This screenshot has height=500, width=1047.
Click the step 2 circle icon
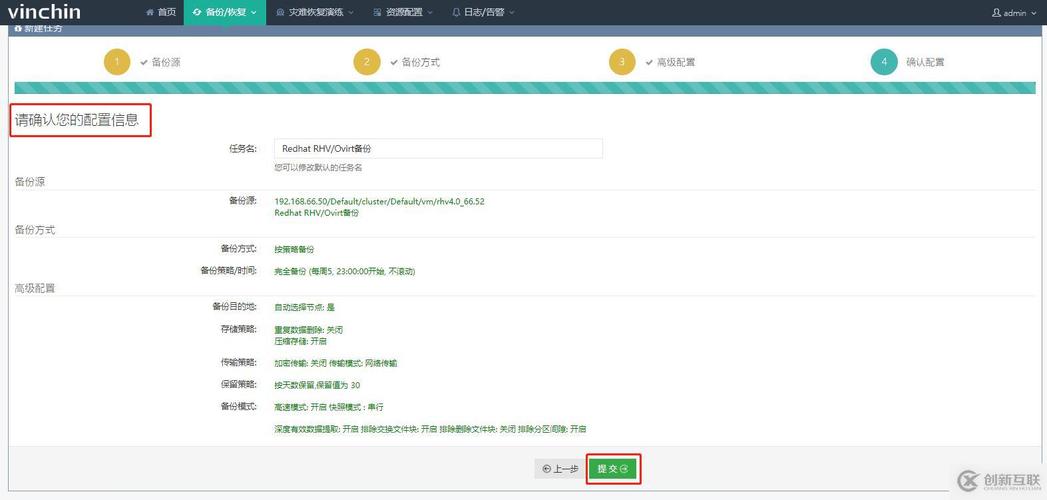367,62
